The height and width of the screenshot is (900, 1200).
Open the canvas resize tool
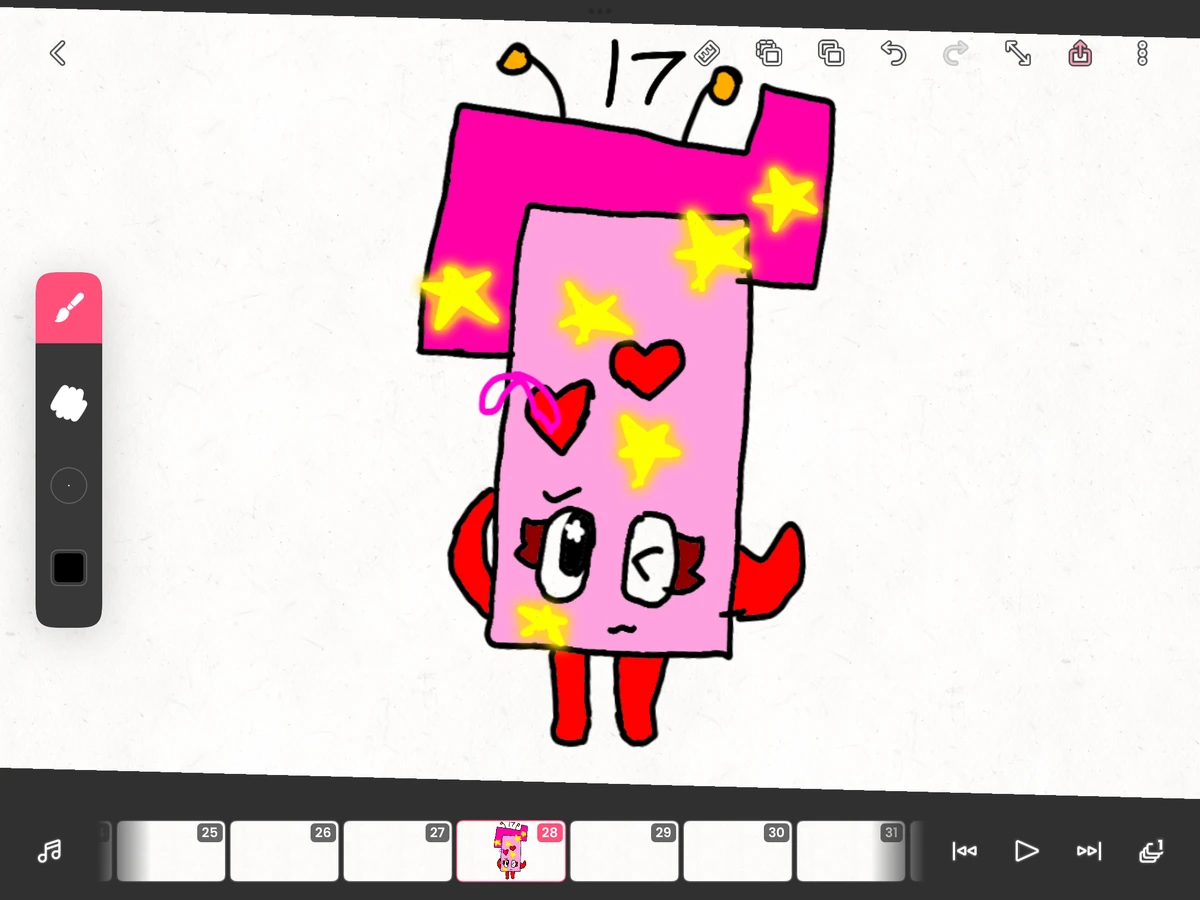tap(1018, 53)
